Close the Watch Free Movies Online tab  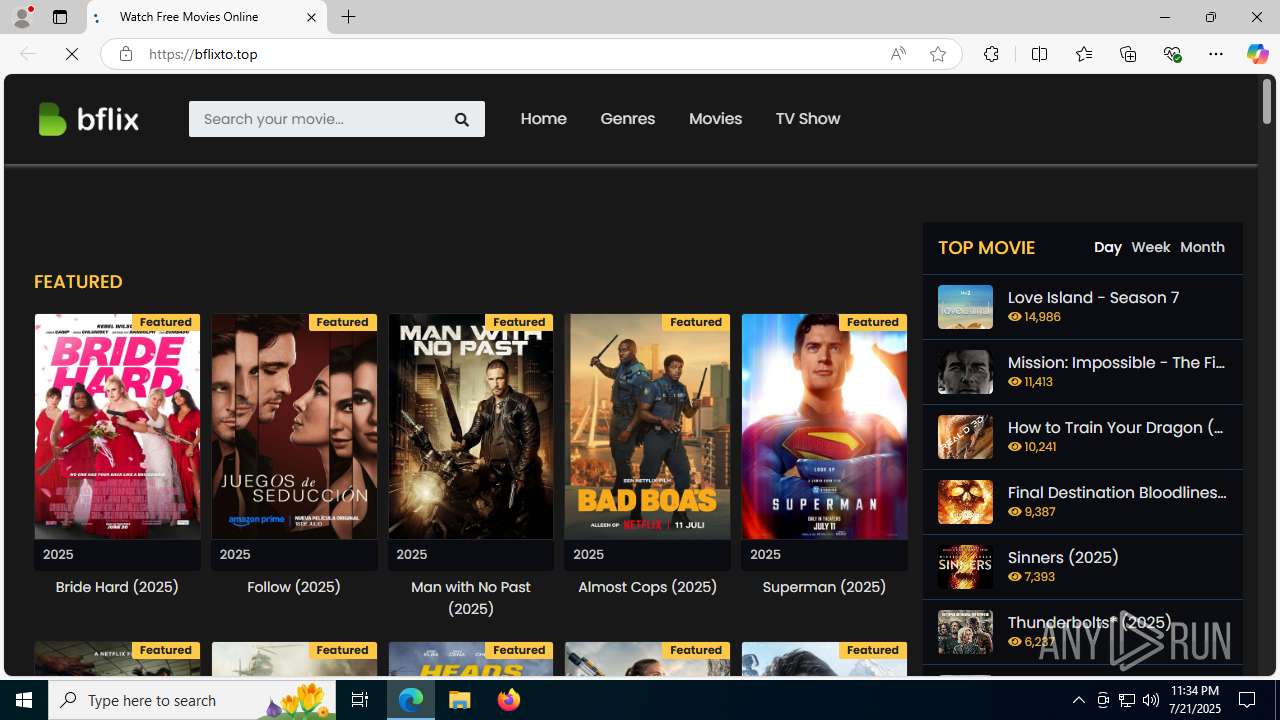pyautogui.click(x=311, y=17)
